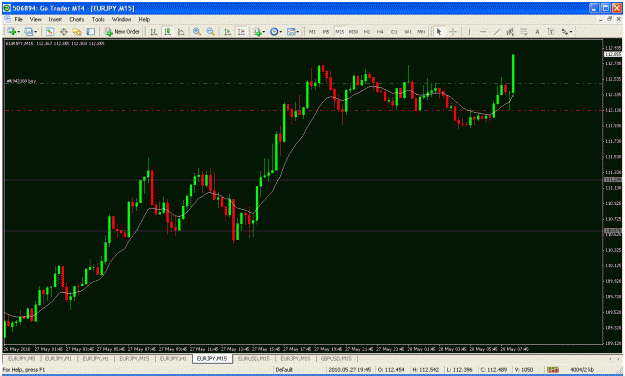Open the File menu

click(x=19, y=19)
